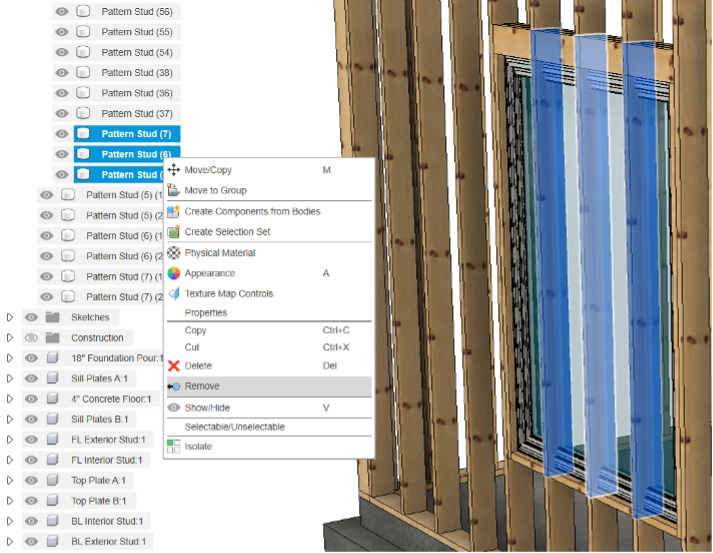
Task: Click the Pattern Stud (7) (2 row label
Action: (x=125, y=297)
